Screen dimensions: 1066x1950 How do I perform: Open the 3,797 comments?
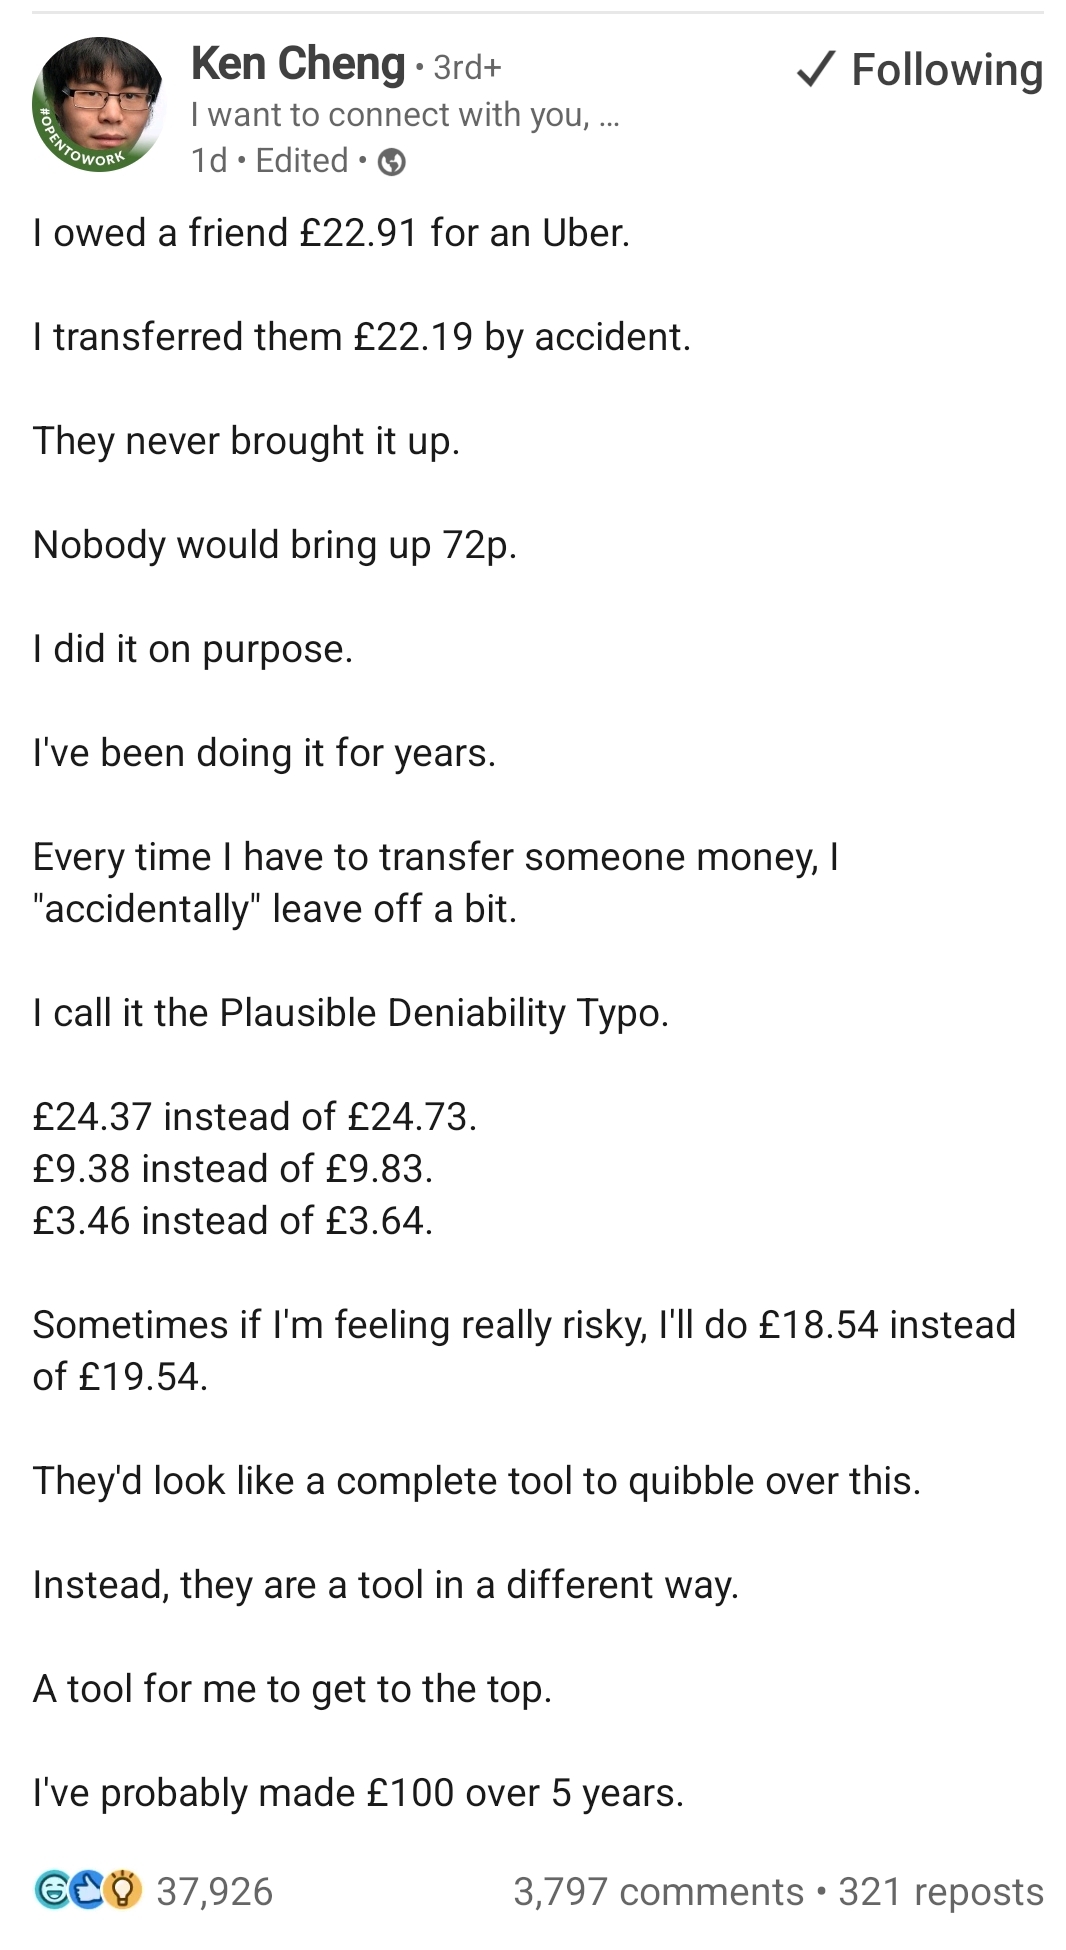coord(658,1891)
